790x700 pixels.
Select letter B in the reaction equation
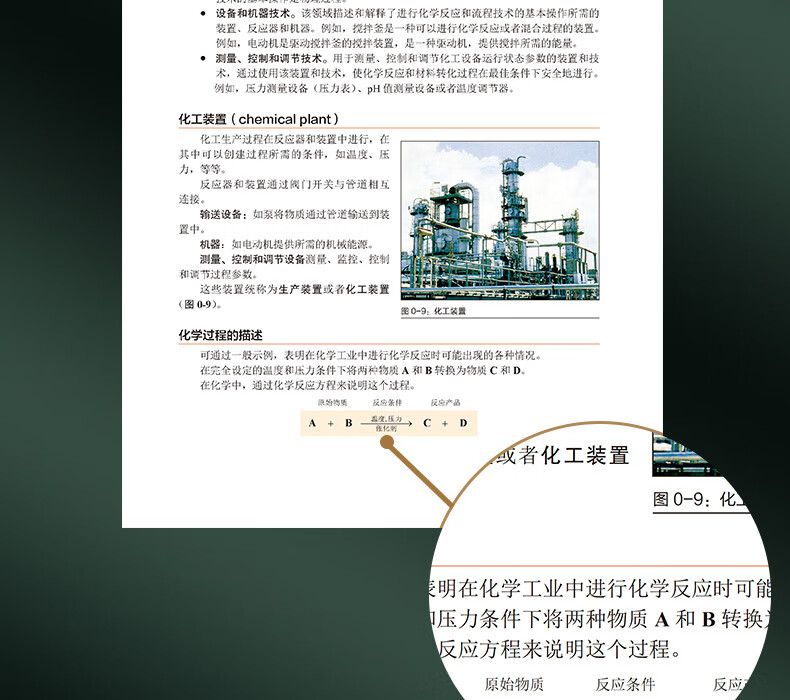click(x=349, y=423)
